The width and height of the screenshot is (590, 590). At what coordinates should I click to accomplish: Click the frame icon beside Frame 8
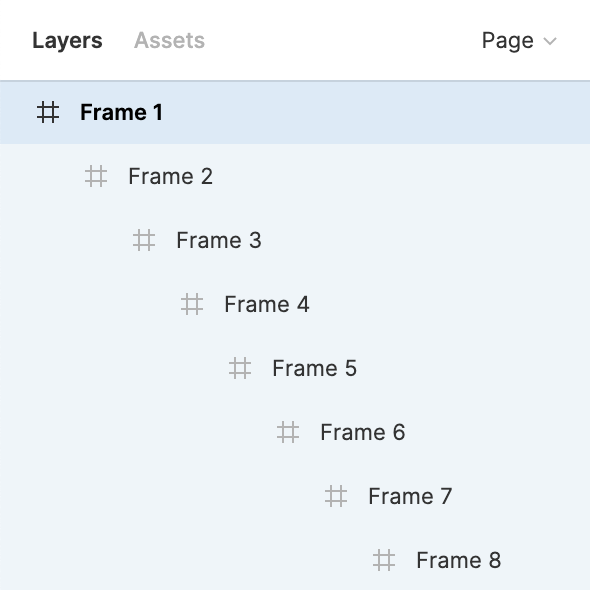coord(384,560)
